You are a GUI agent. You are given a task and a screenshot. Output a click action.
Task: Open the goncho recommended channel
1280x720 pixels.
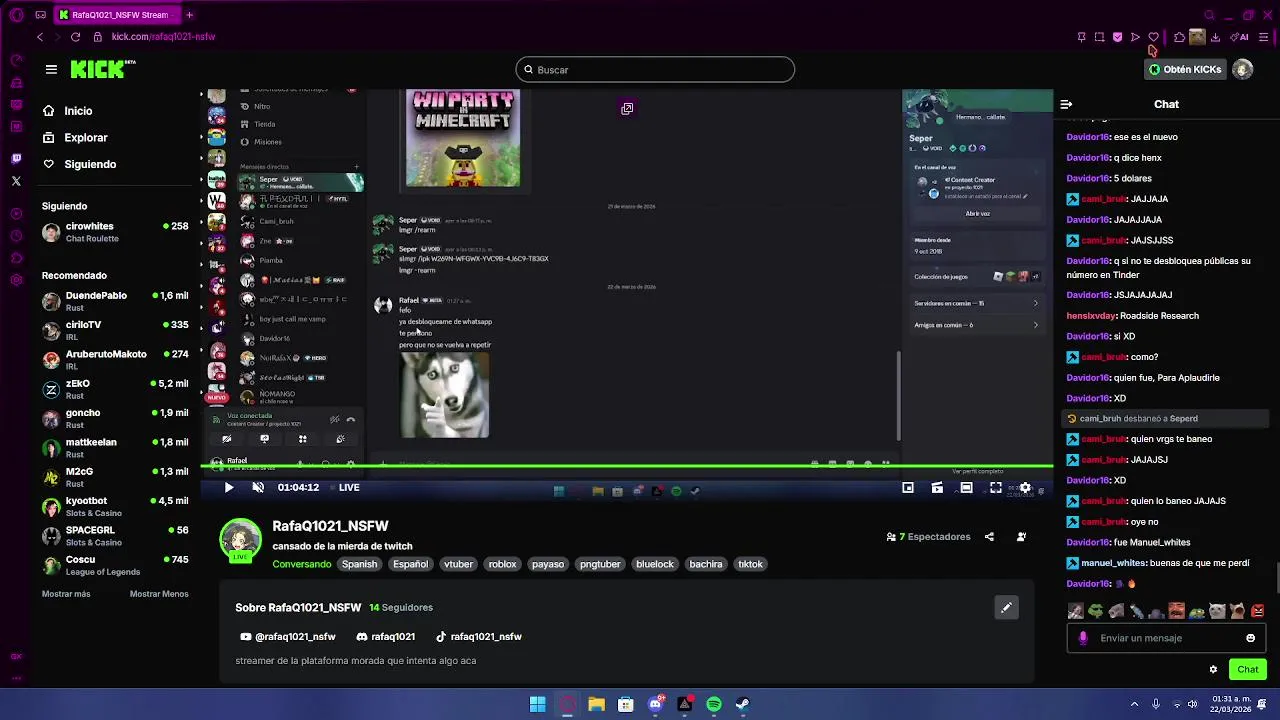[x=115, y=418]
